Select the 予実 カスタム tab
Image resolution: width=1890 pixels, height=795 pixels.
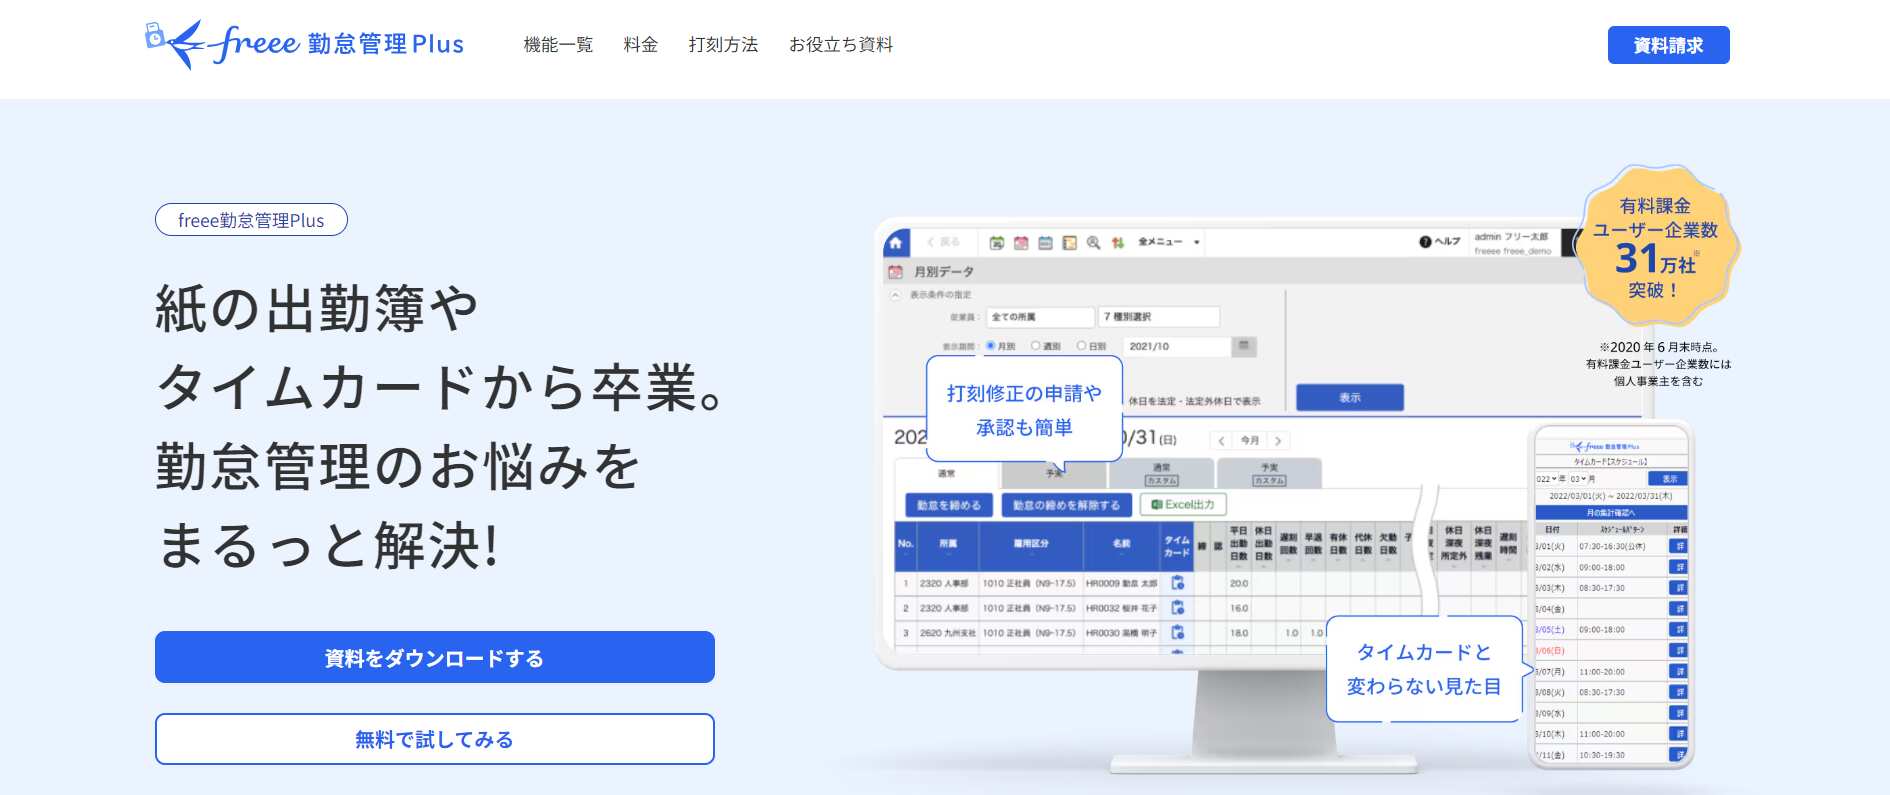[1269, 474]
